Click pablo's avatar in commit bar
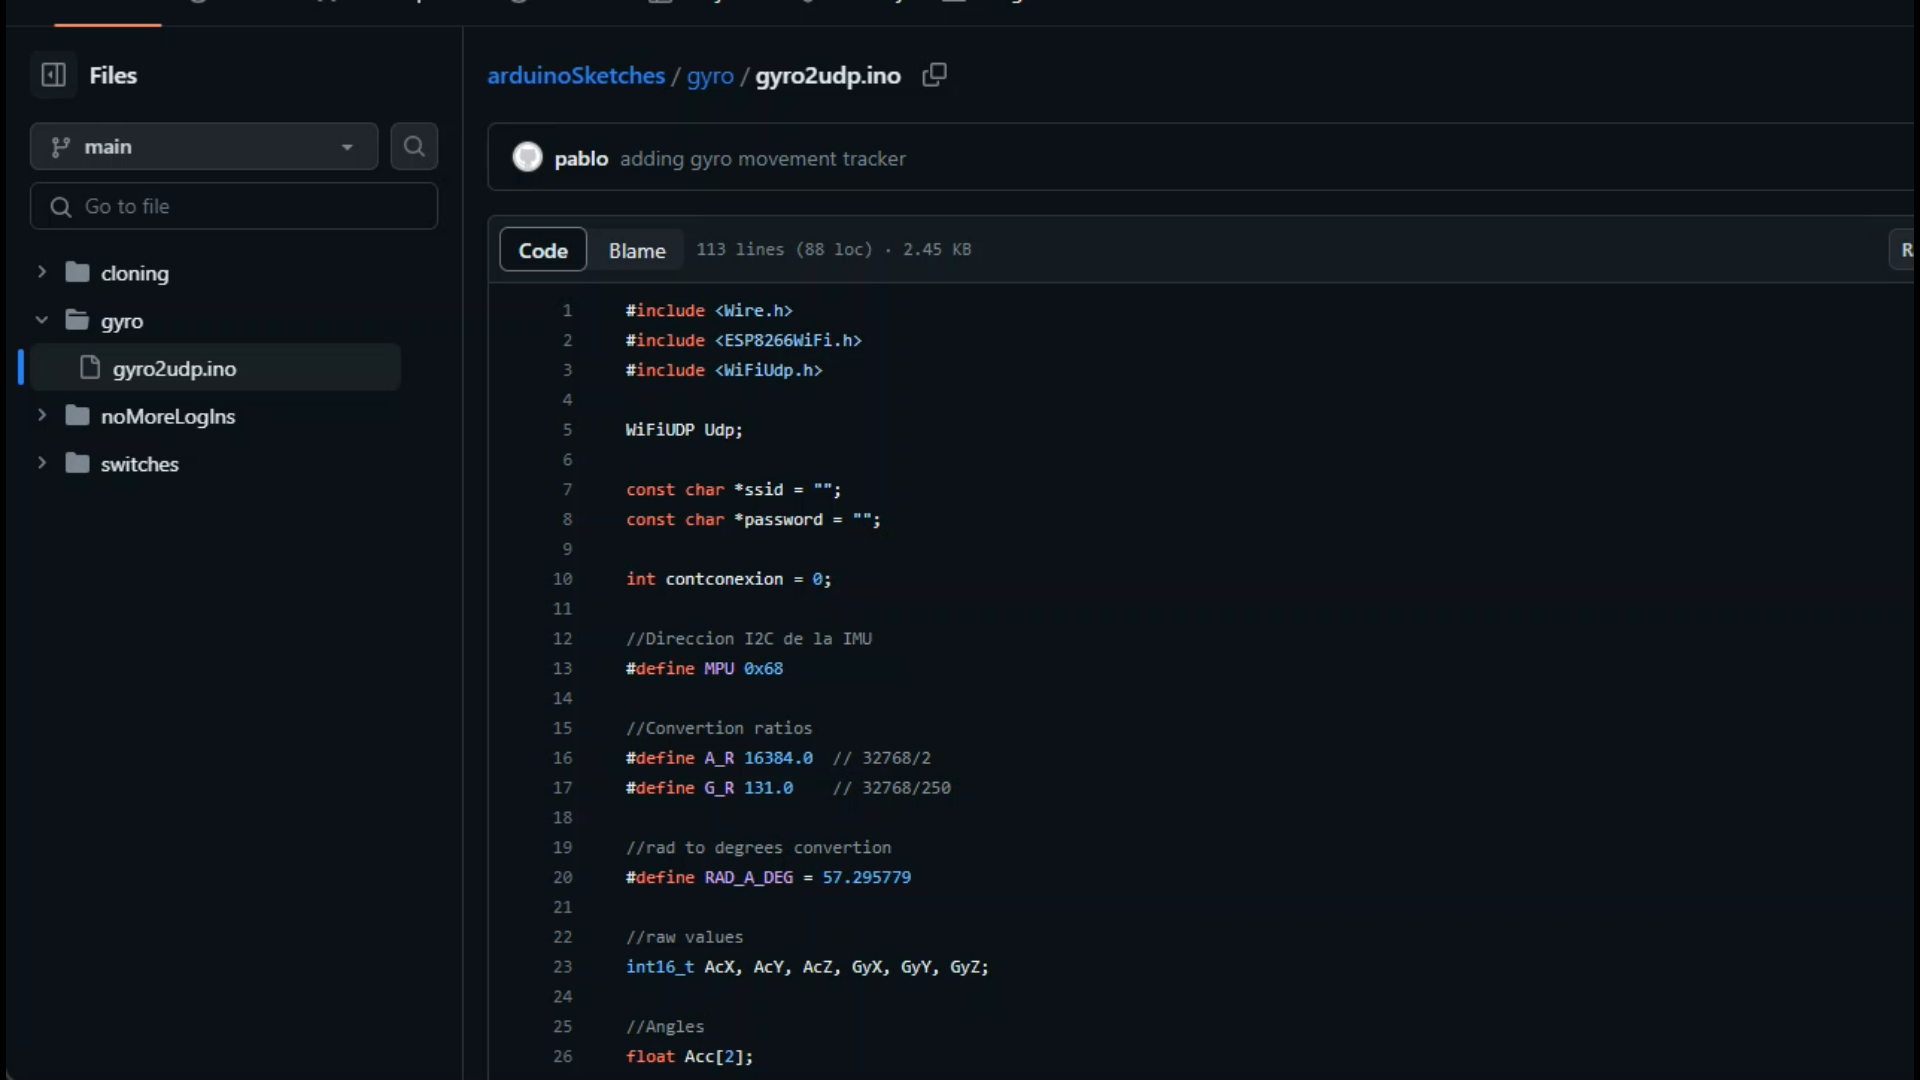Viewport: 1920px width, 1080px height. click(x=527, y=158)
